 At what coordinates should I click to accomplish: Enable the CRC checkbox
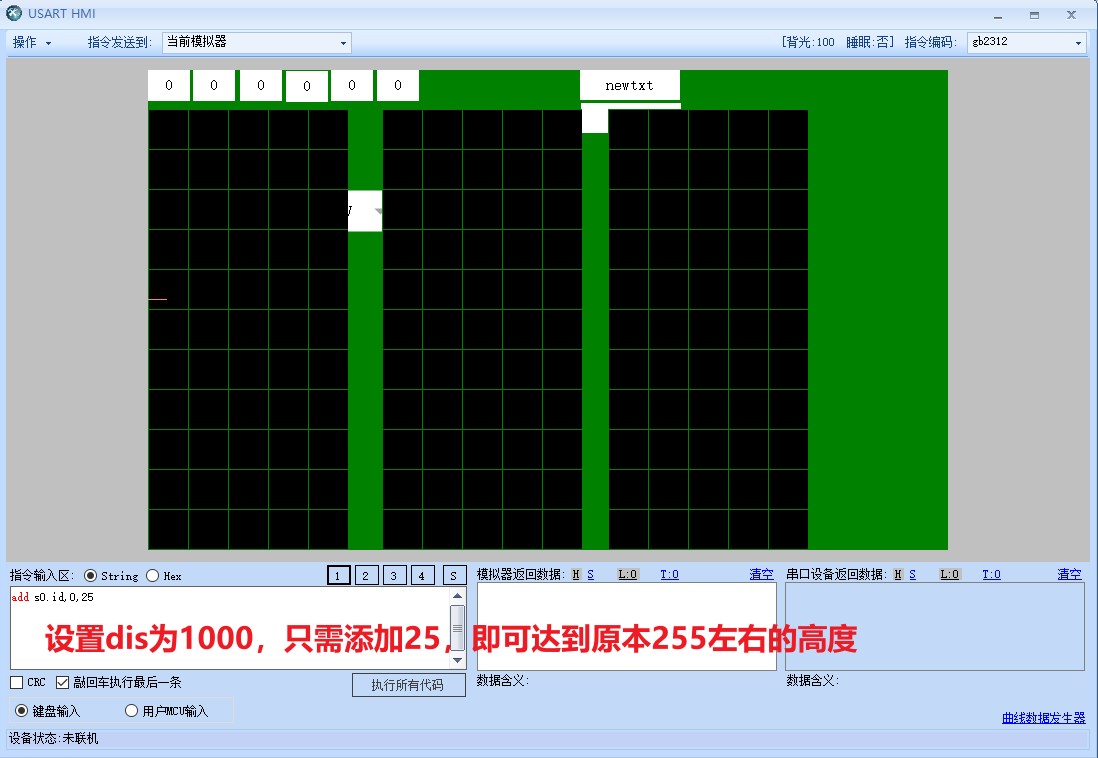(17, 683)
